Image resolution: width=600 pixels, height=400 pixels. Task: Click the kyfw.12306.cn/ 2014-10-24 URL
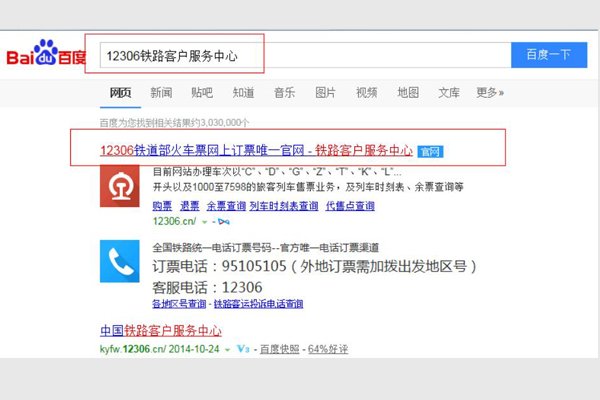coord(160,349)
